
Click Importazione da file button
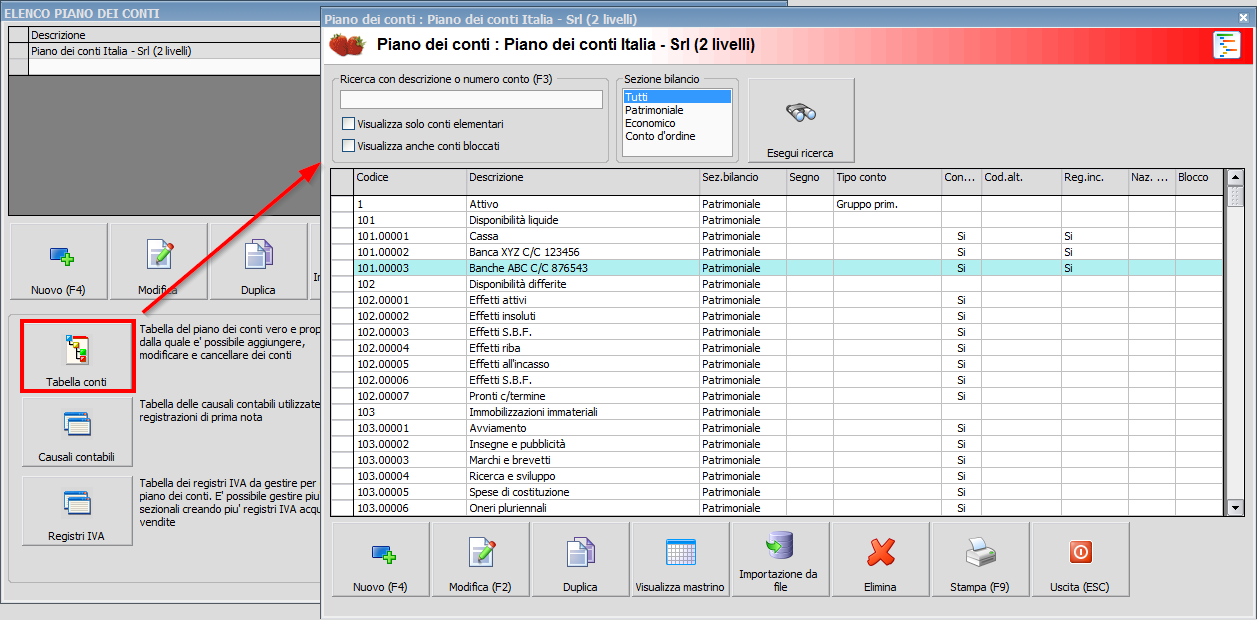click(780, 560)
